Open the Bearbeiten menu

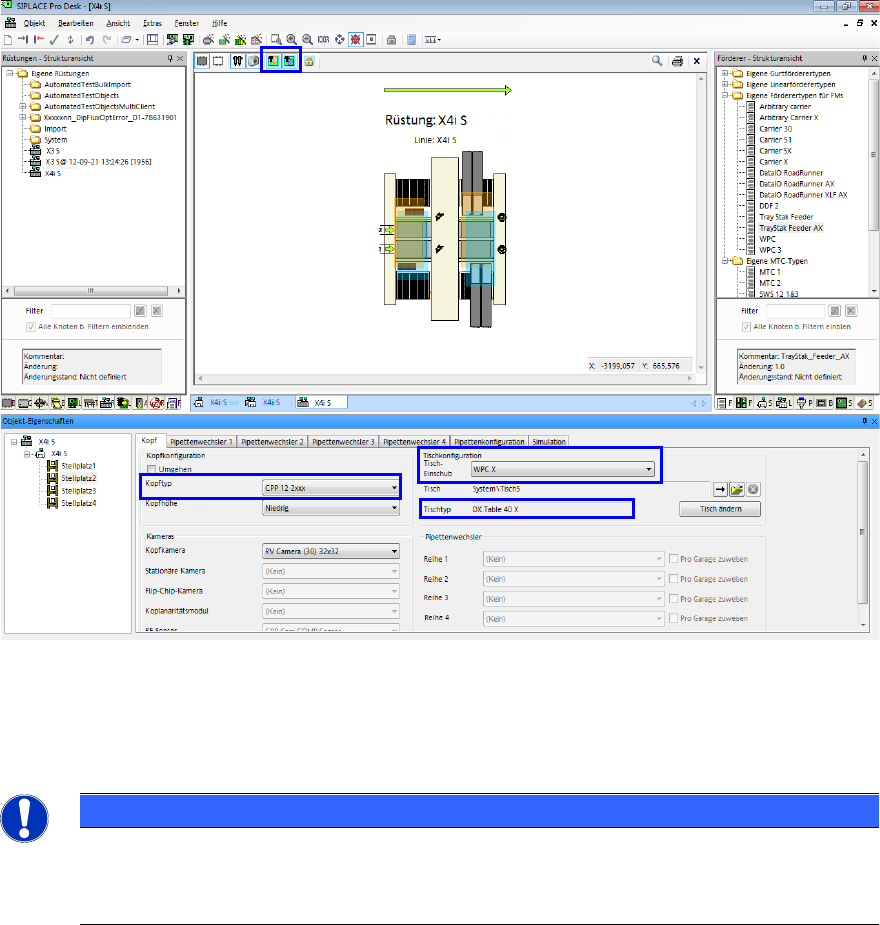pyautogui.click(x=75, y=23)
